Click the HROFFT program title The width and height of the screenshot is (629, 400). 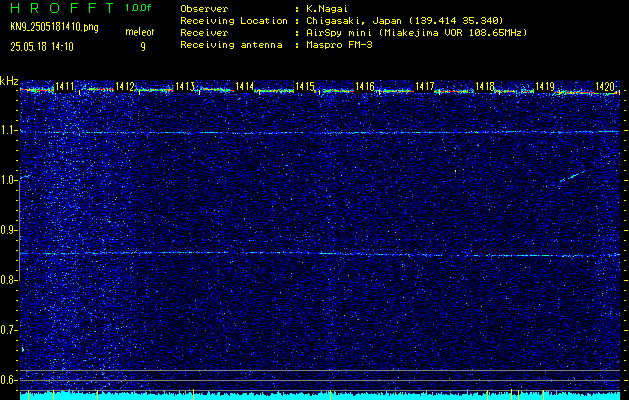coord(62,8)
